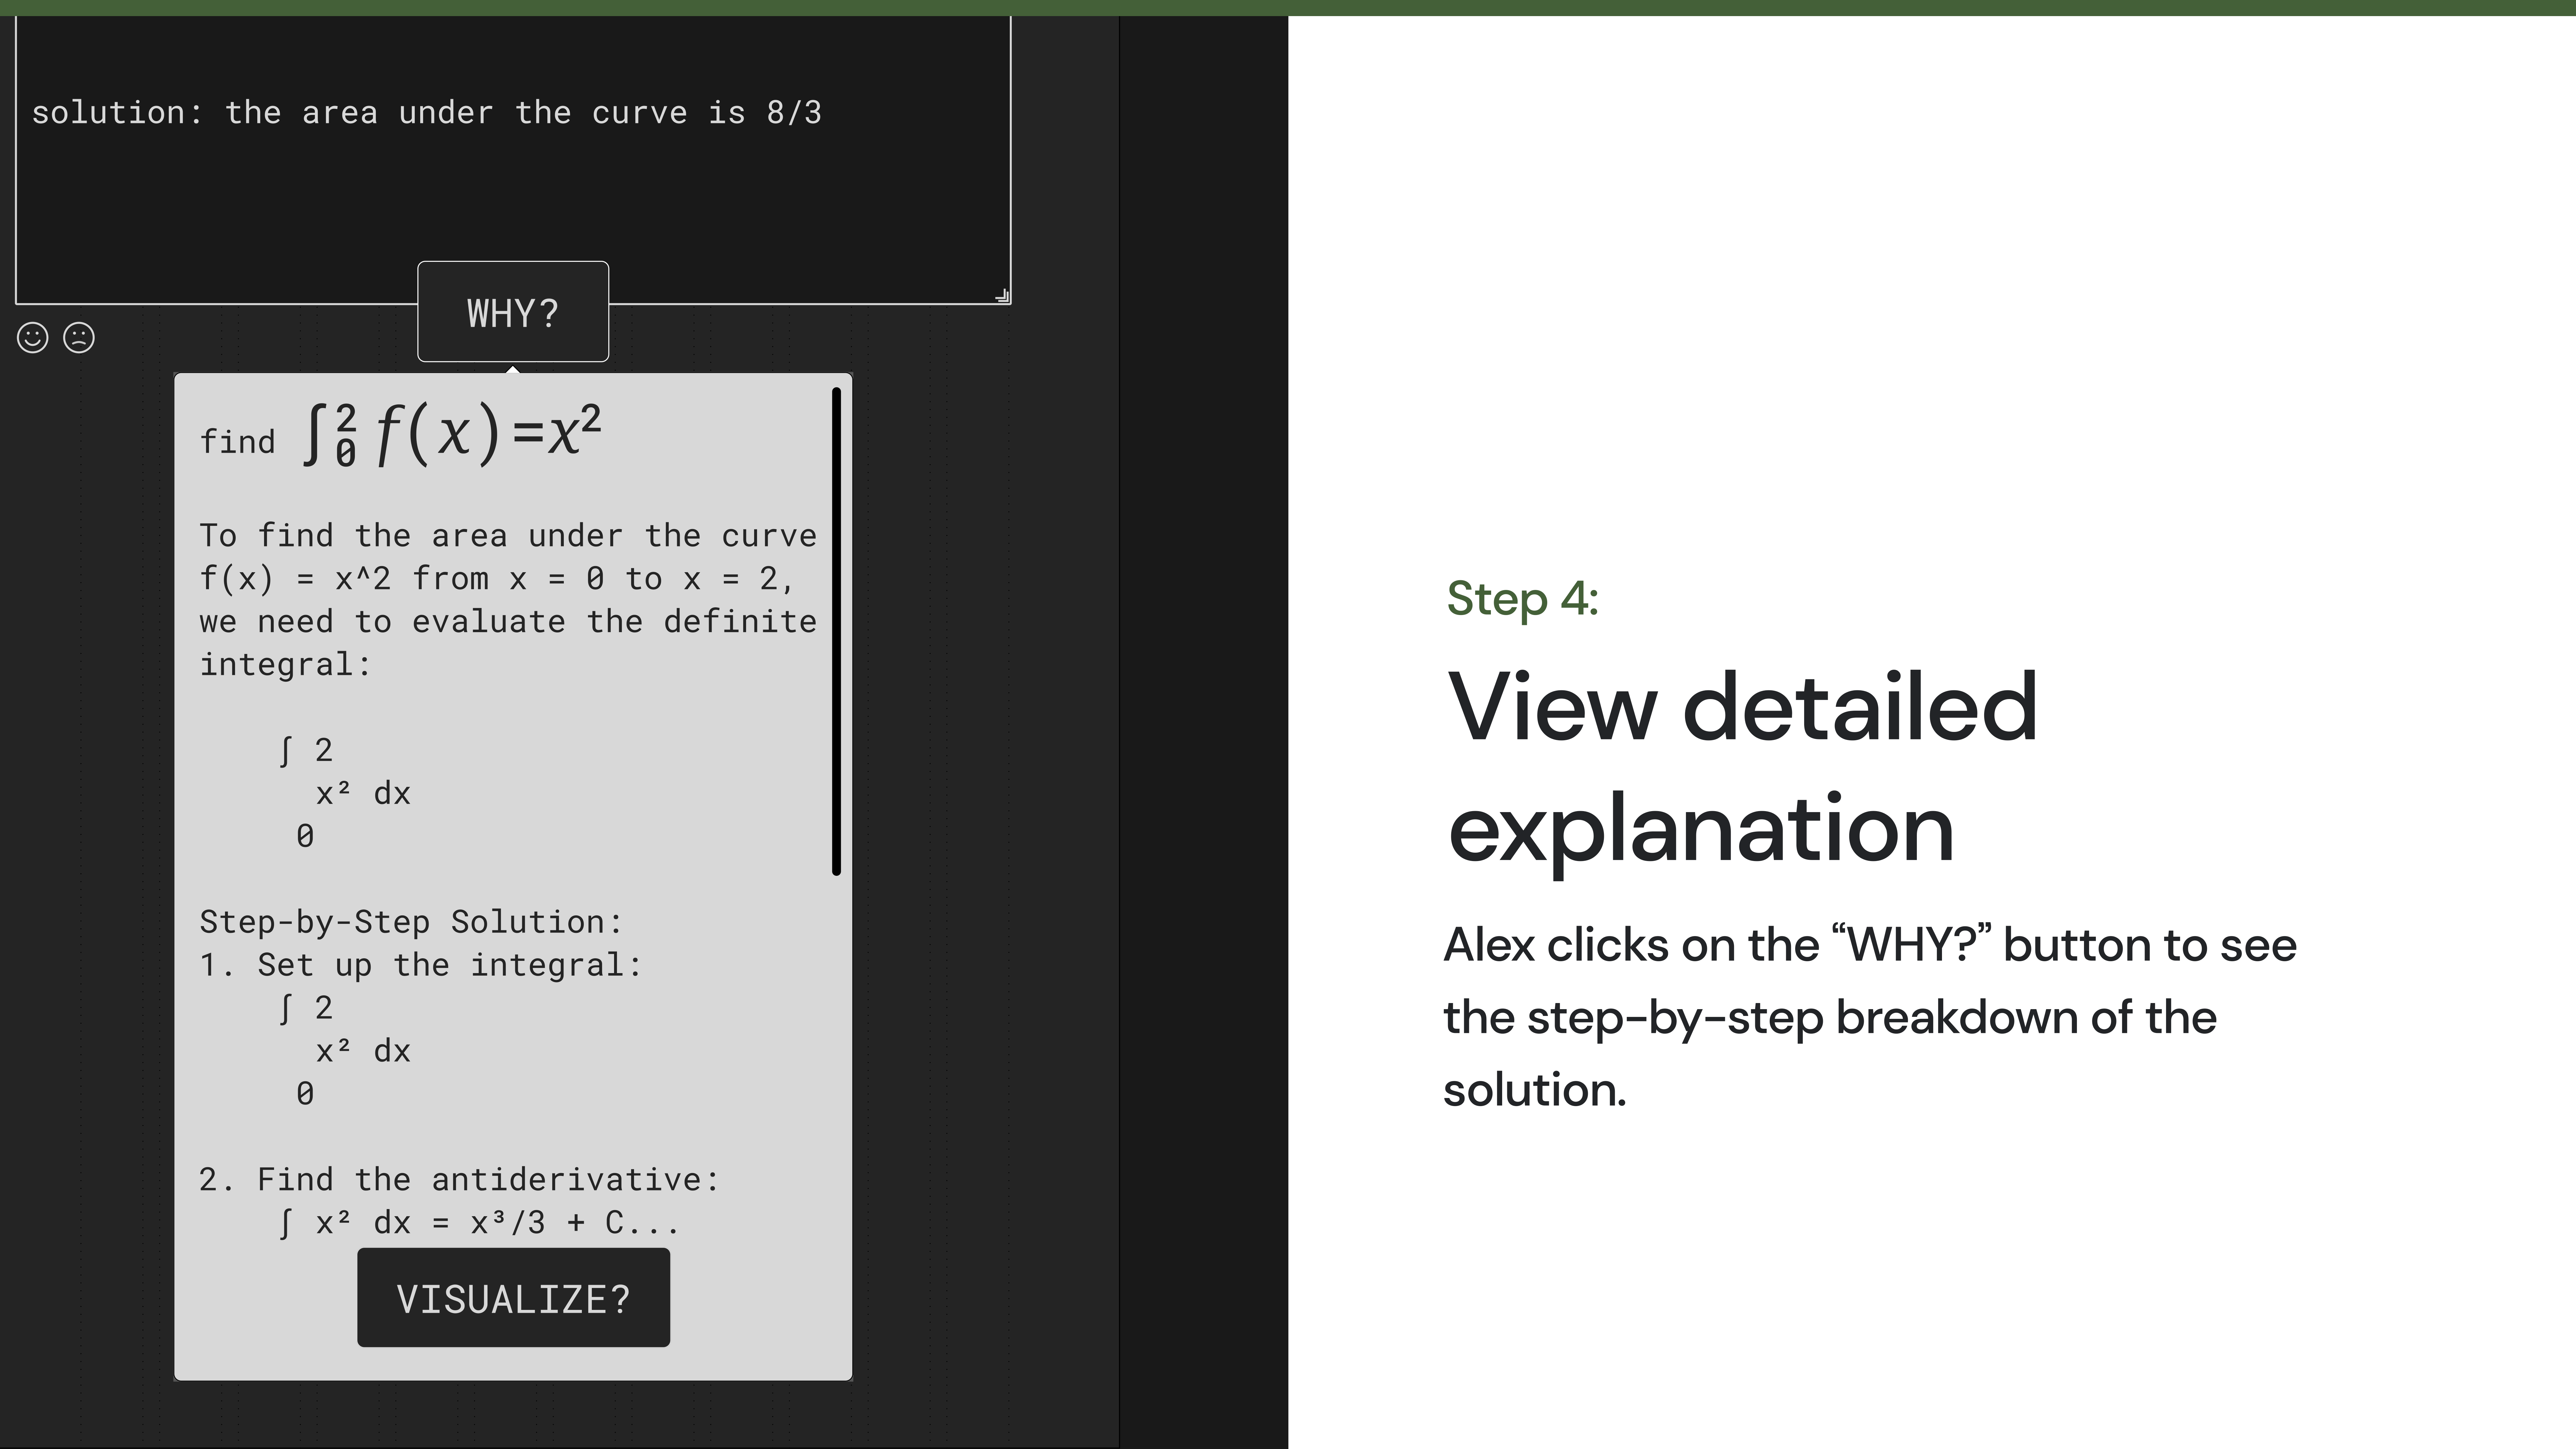Click the WHY? button
This screenshot has height=1449, width=2576.
(x=513, y=312)
